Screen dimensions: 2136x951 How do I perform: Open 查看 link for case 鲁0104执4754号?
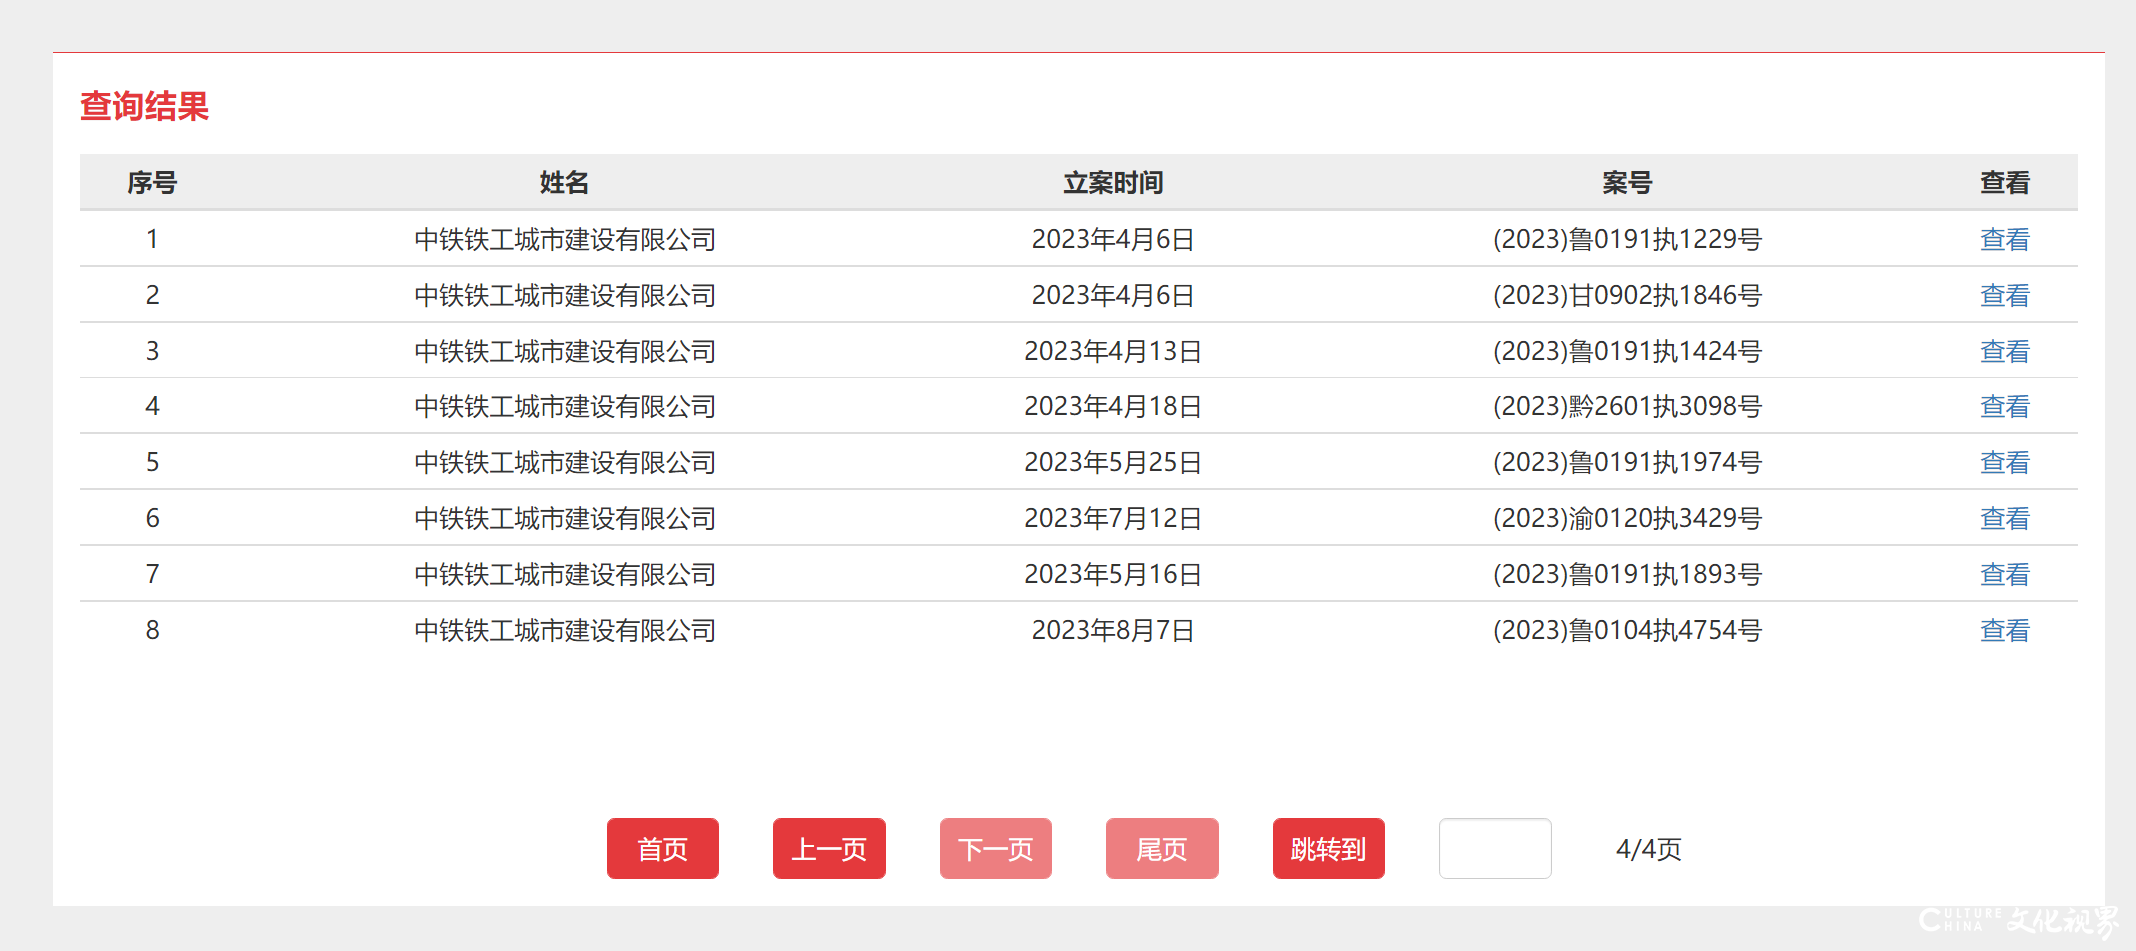[2004, 630]
